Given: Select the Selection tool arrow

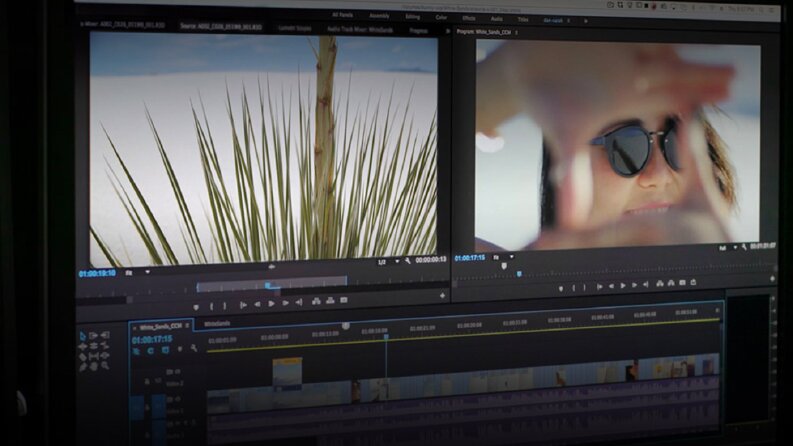Looking at the screenshot, I should click(83, 336).
